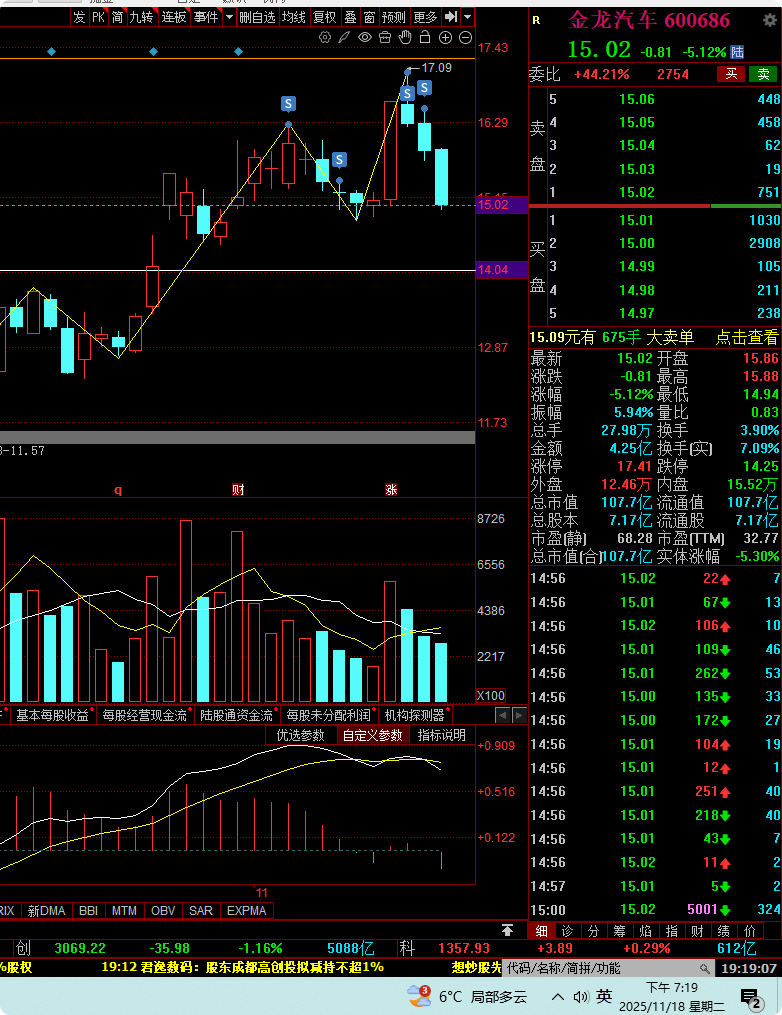
Task: Click the 叠 overlay button
Action: pos(350,17)
